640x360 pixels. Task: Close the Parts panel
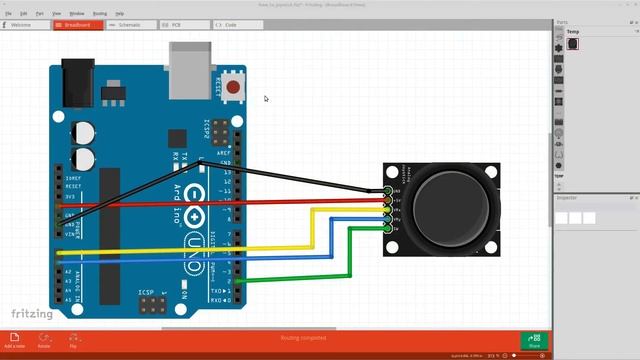pos(637,22)
